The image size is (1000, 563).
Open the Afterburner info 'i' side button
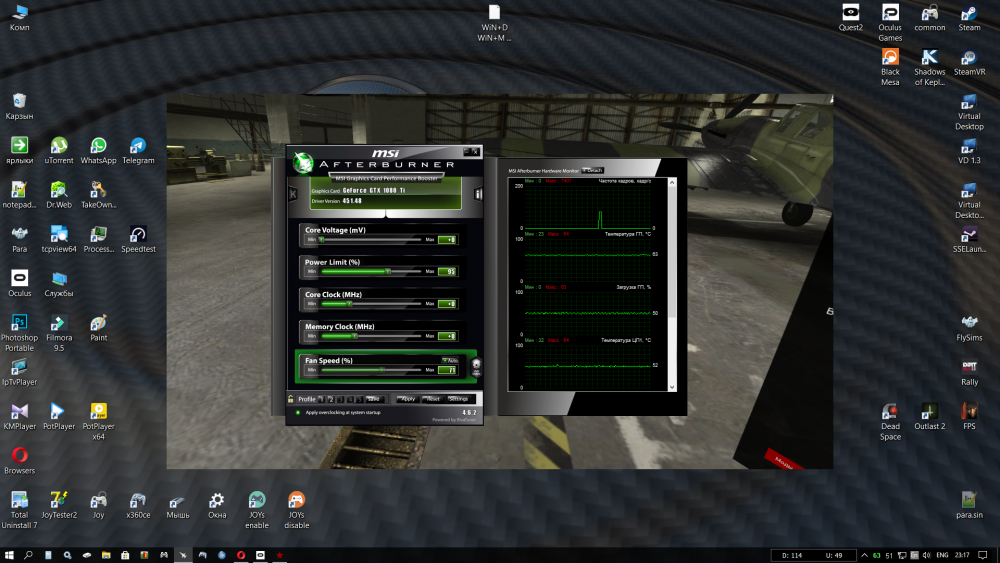tap(478, 194)
